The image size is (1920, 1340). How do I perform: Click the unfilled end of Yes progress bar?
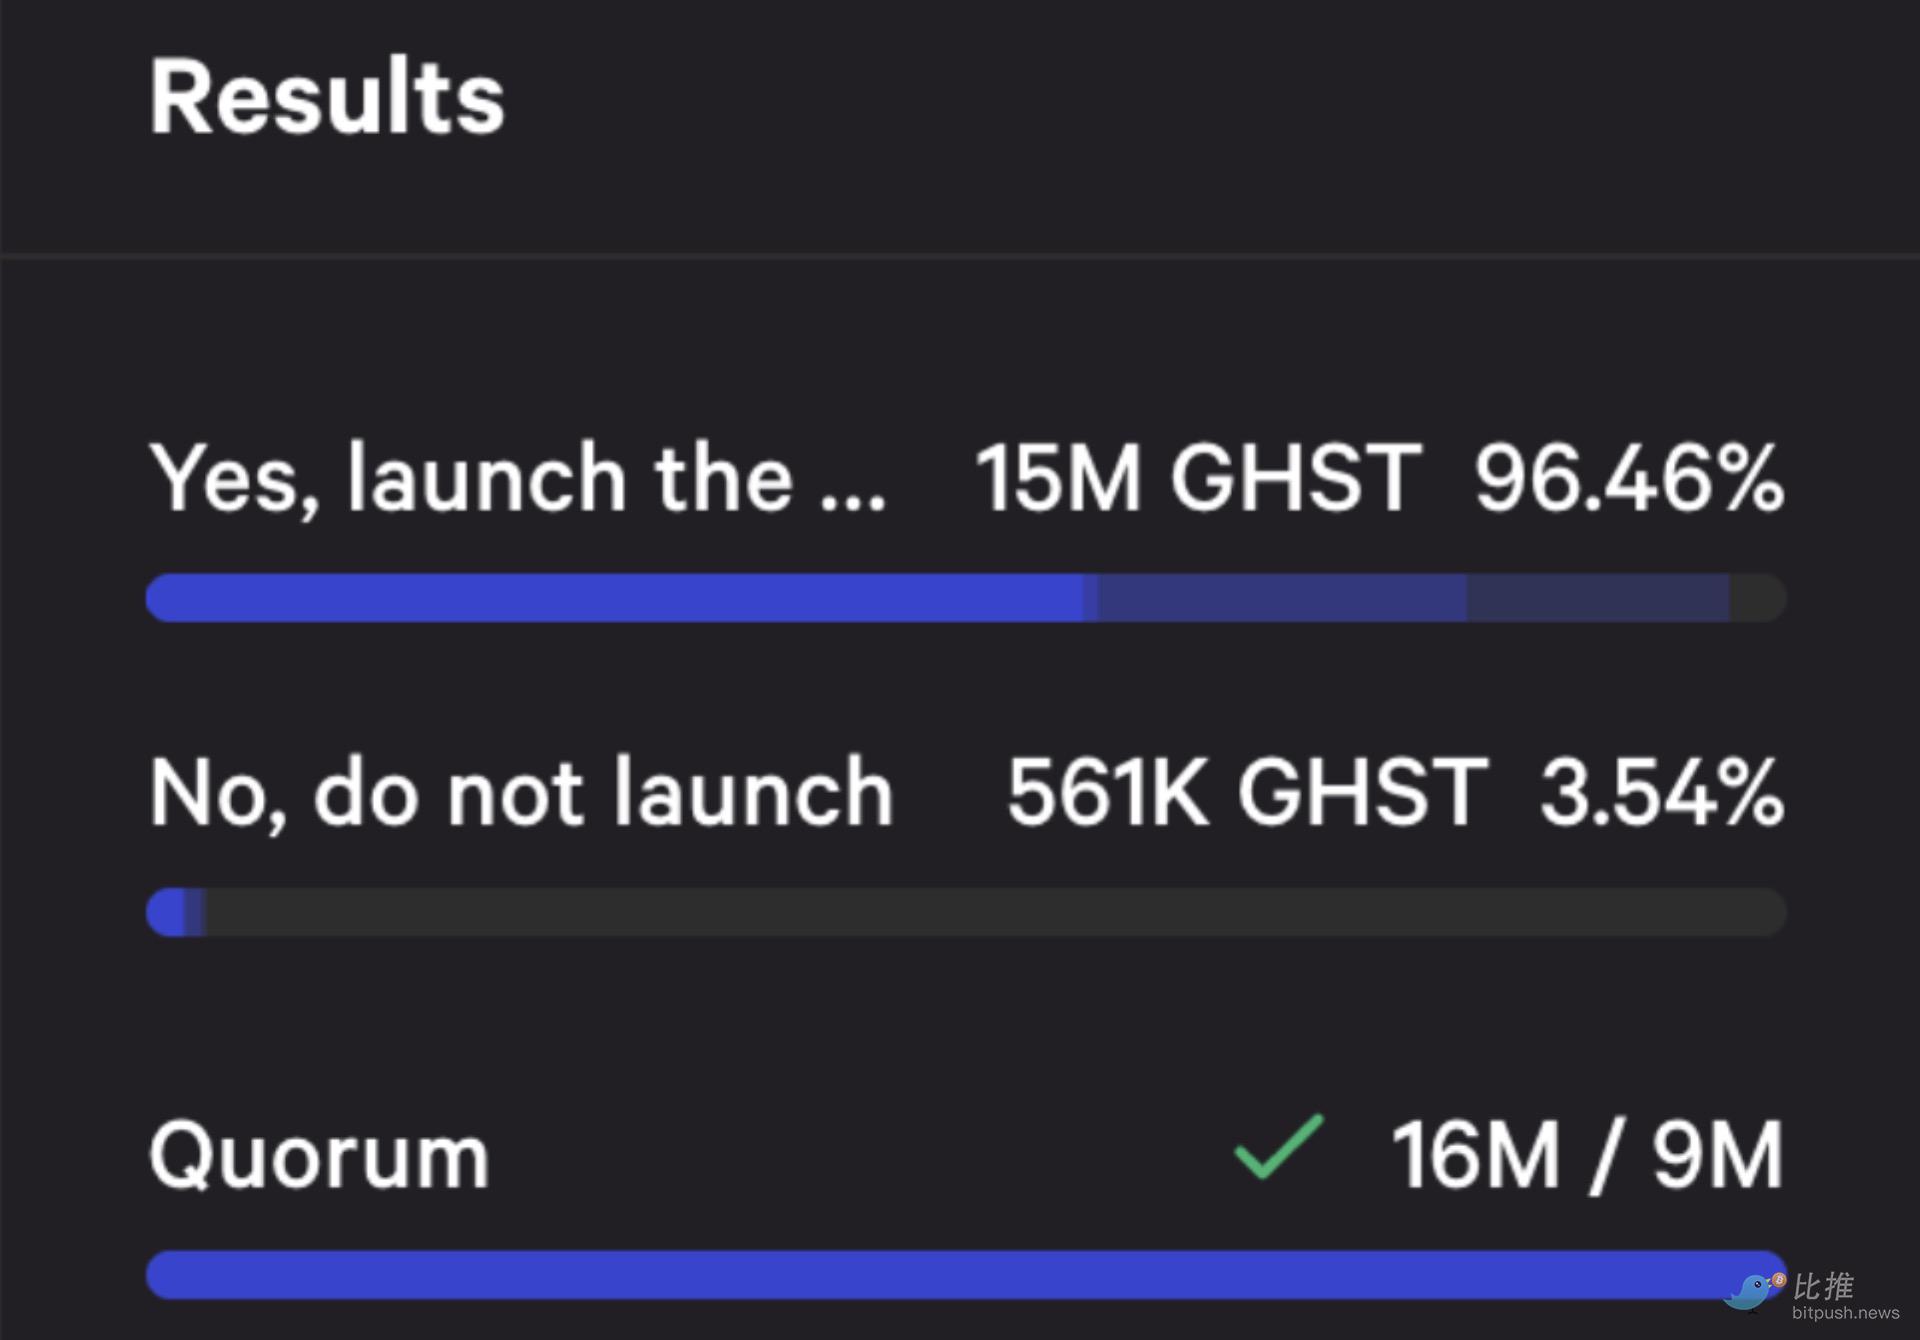click(x=1758, y=598)
